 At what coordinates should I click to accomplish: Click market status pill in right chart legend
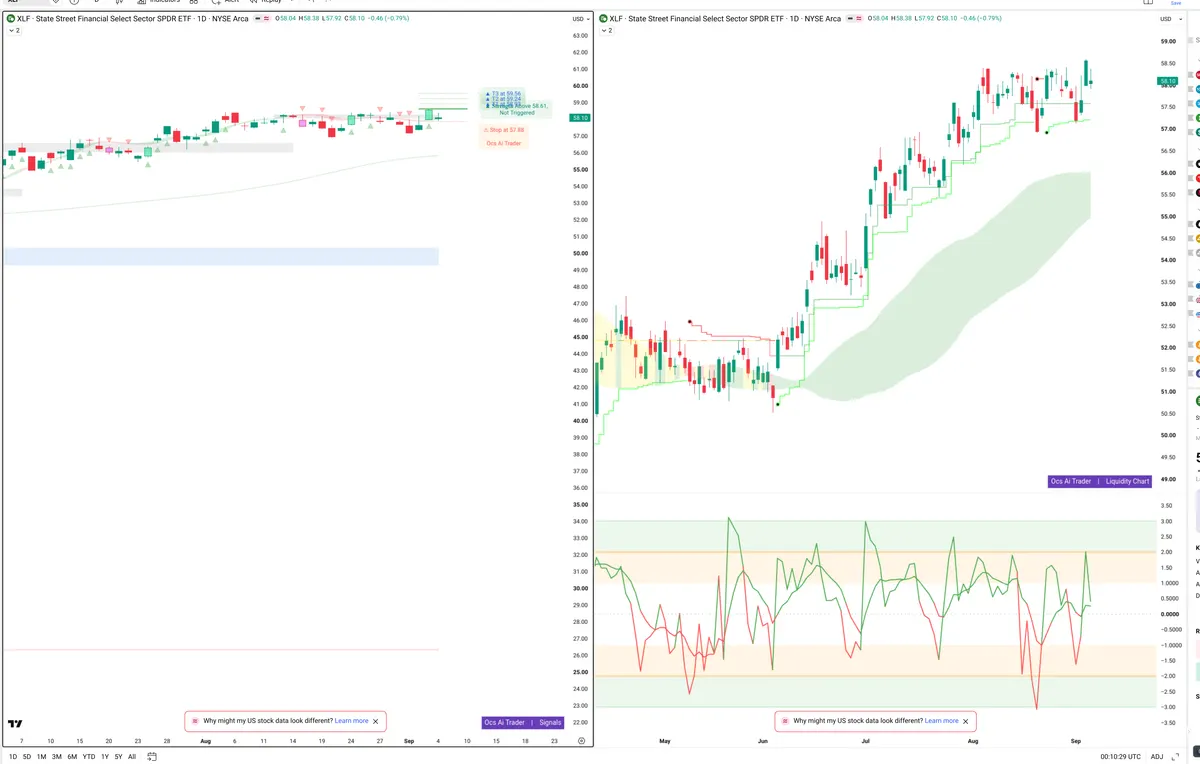tap(855, 19)
